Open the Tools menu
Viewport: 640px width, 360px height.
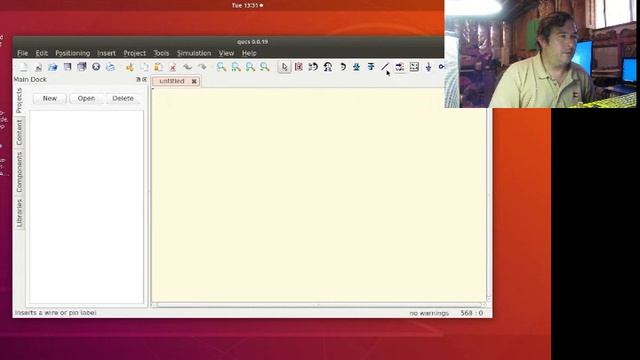161,53
